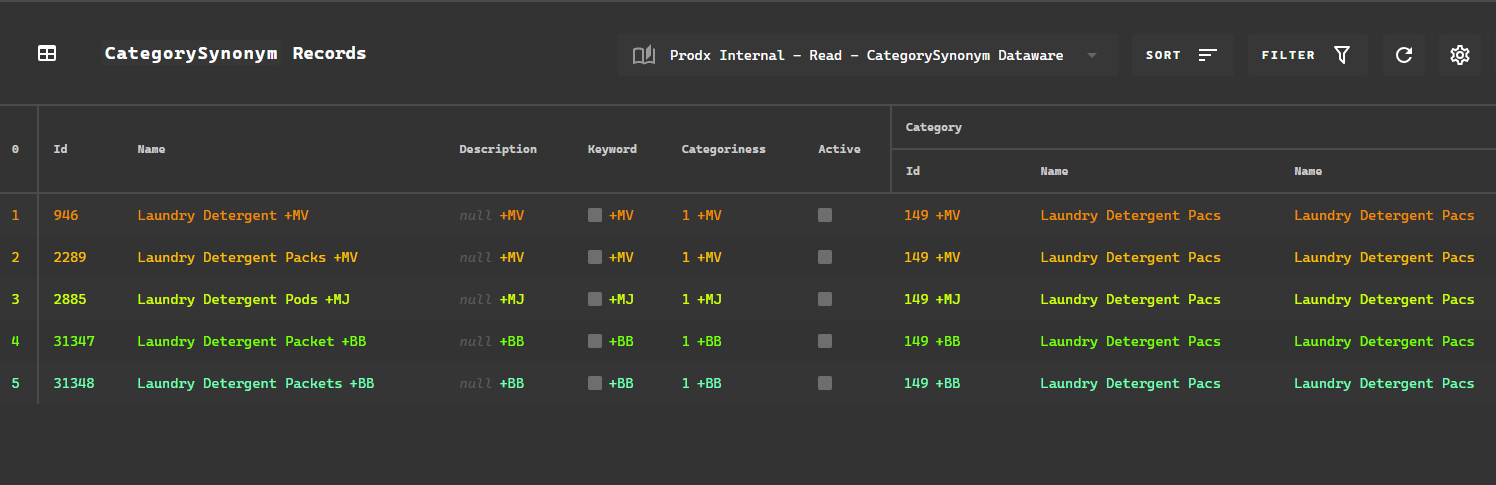The width and height of the screenshot is (1496, 485).
Task: Toggle Active checkbox for Laundry Detergent Packet row
Action: pos(825,341)
